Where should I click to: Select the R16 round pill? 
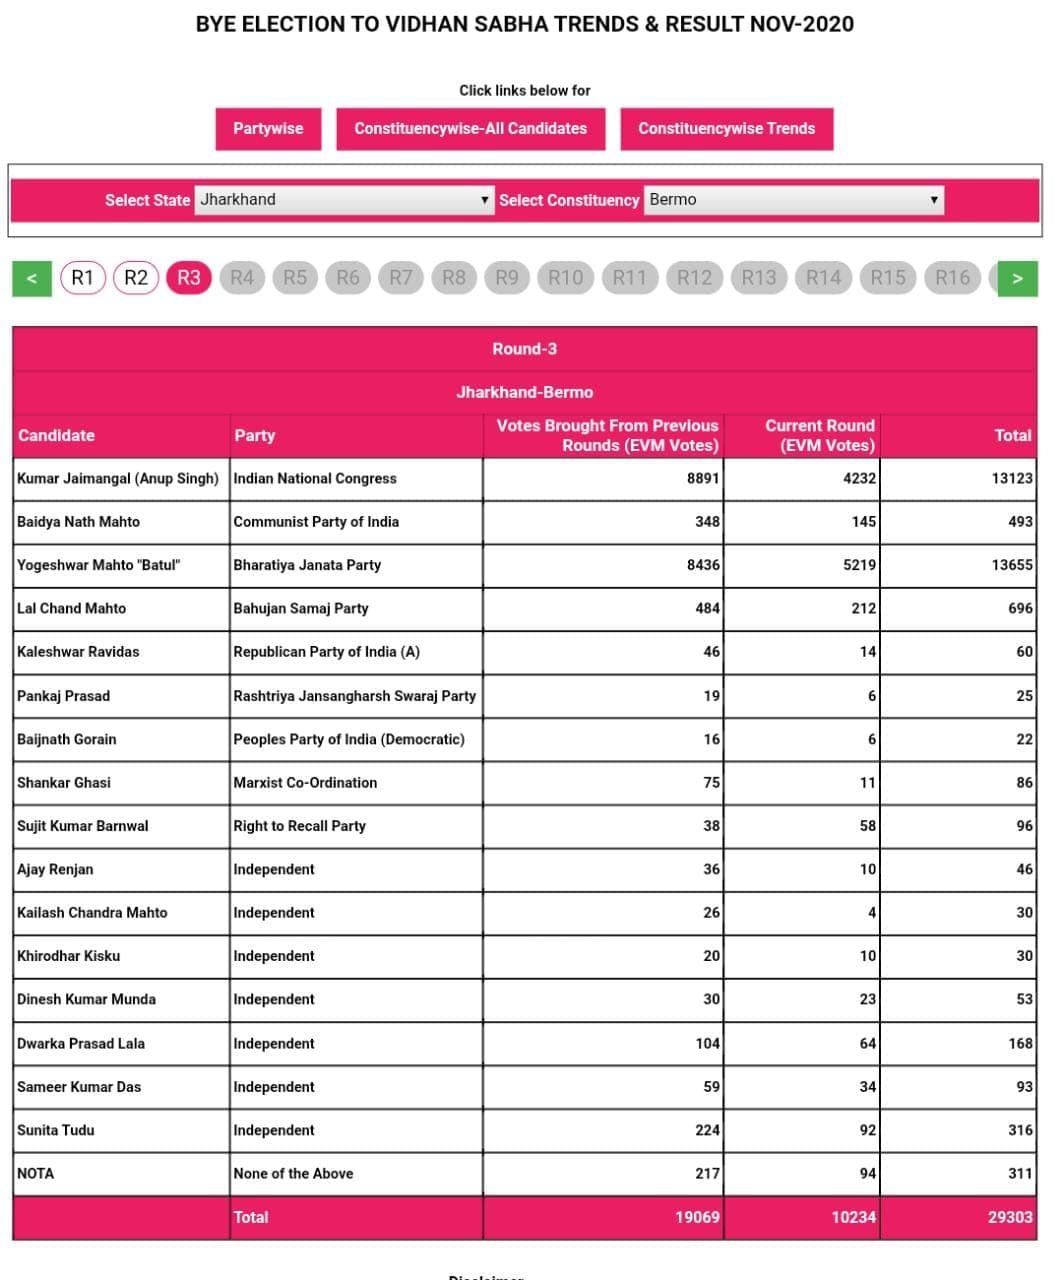[x=953, y=278]
